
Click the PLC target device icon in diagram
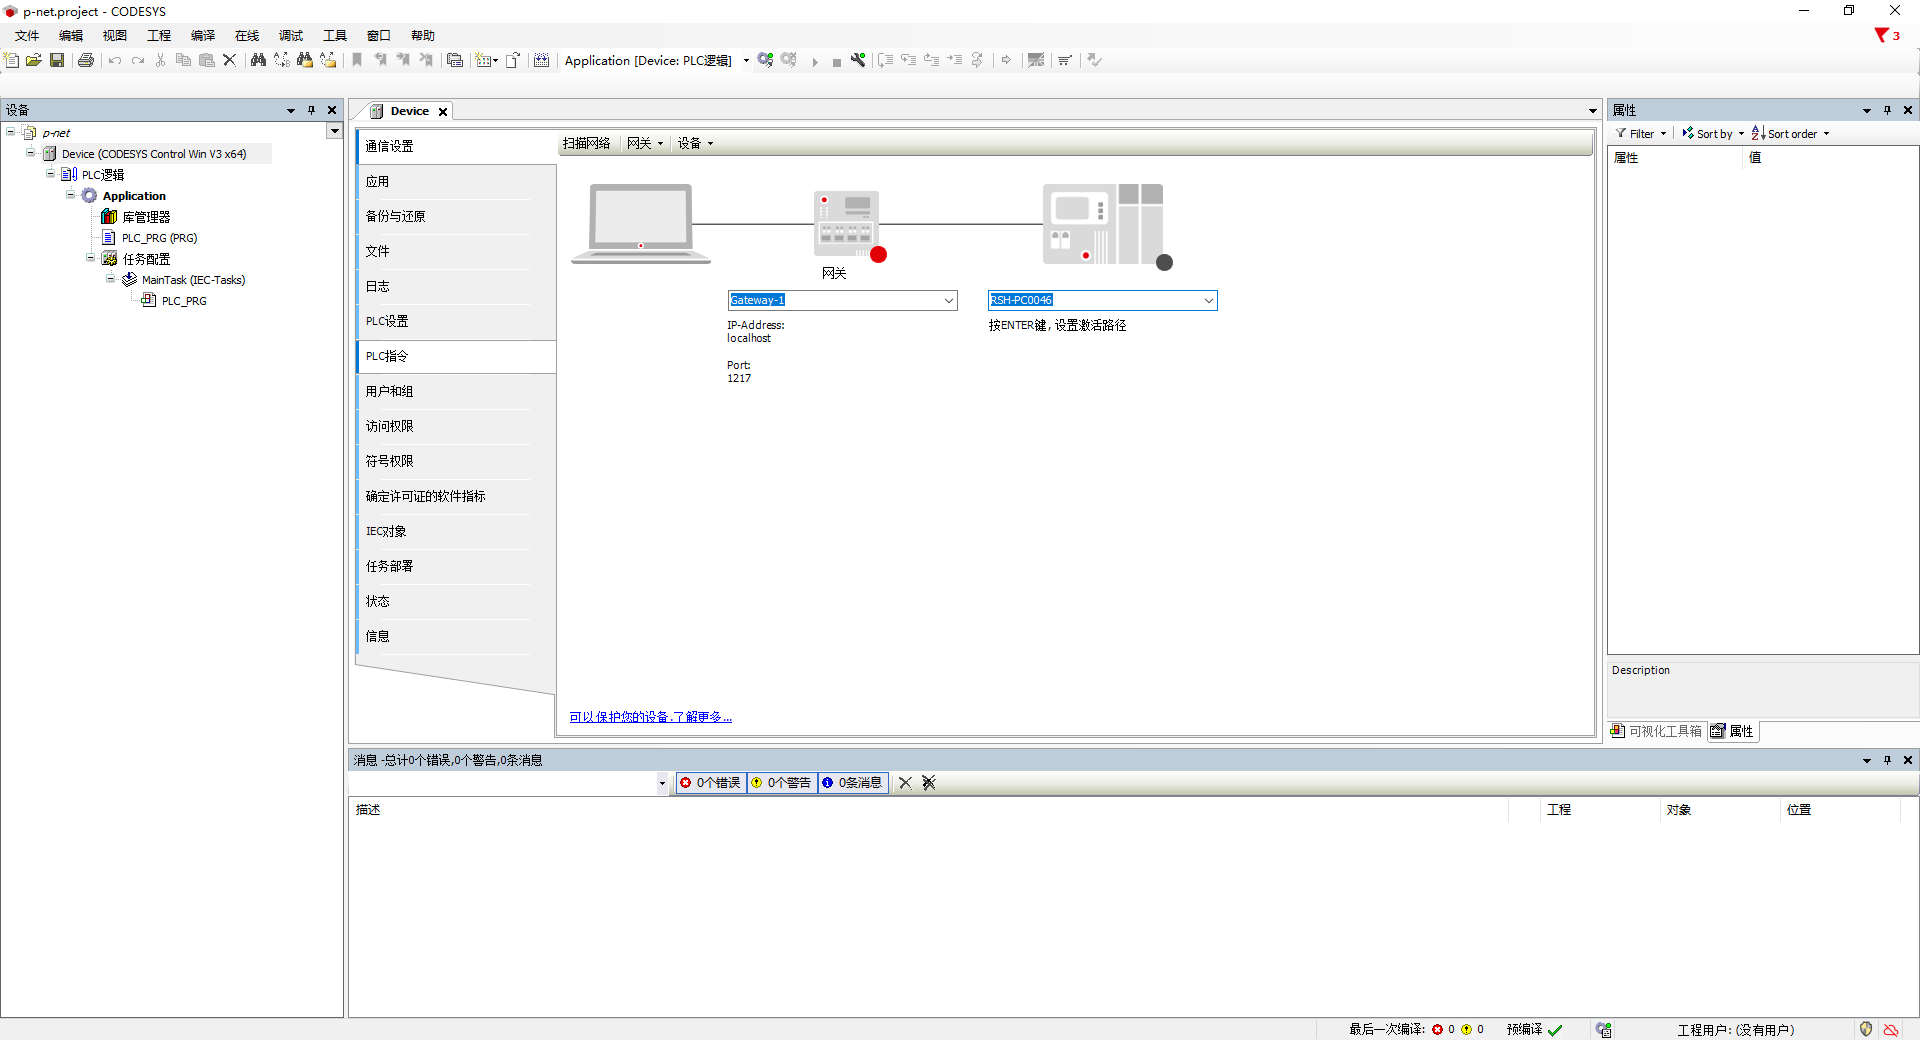(1103, 225)
